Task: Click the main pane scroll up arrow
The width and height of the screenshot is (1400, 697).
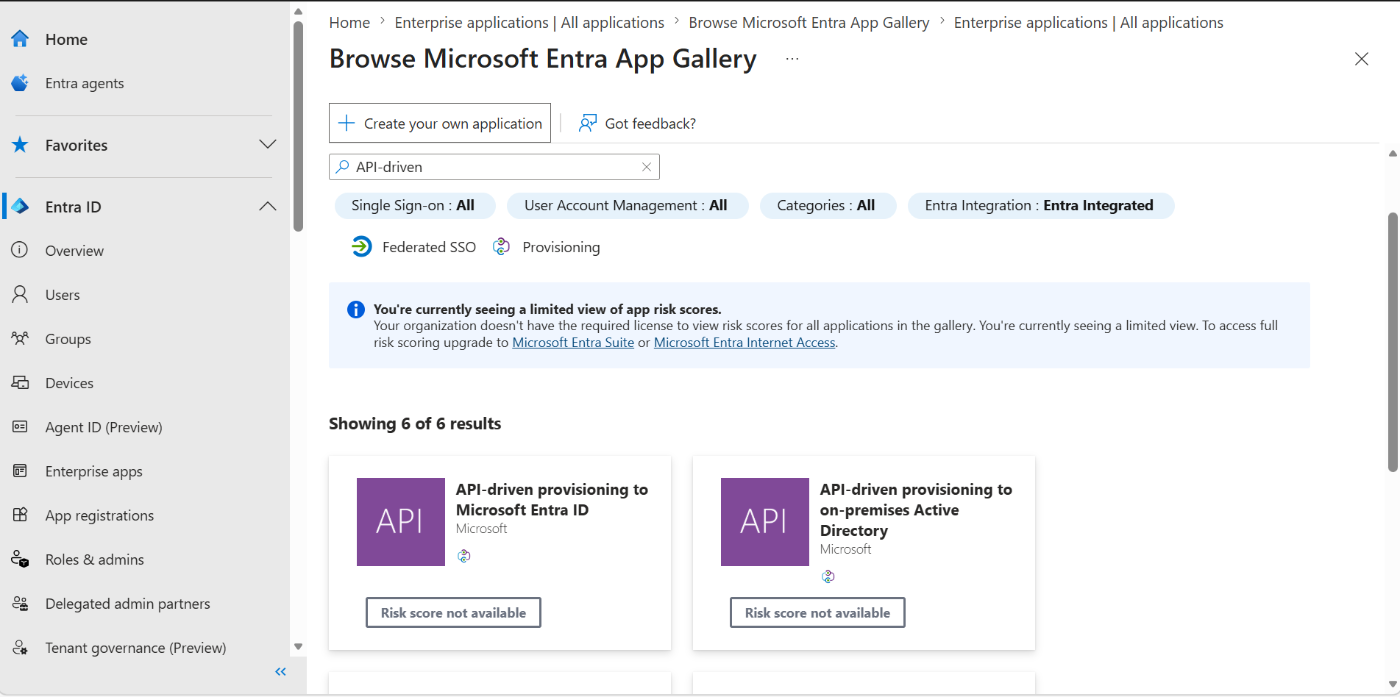Action: (x=1392, y=154)
